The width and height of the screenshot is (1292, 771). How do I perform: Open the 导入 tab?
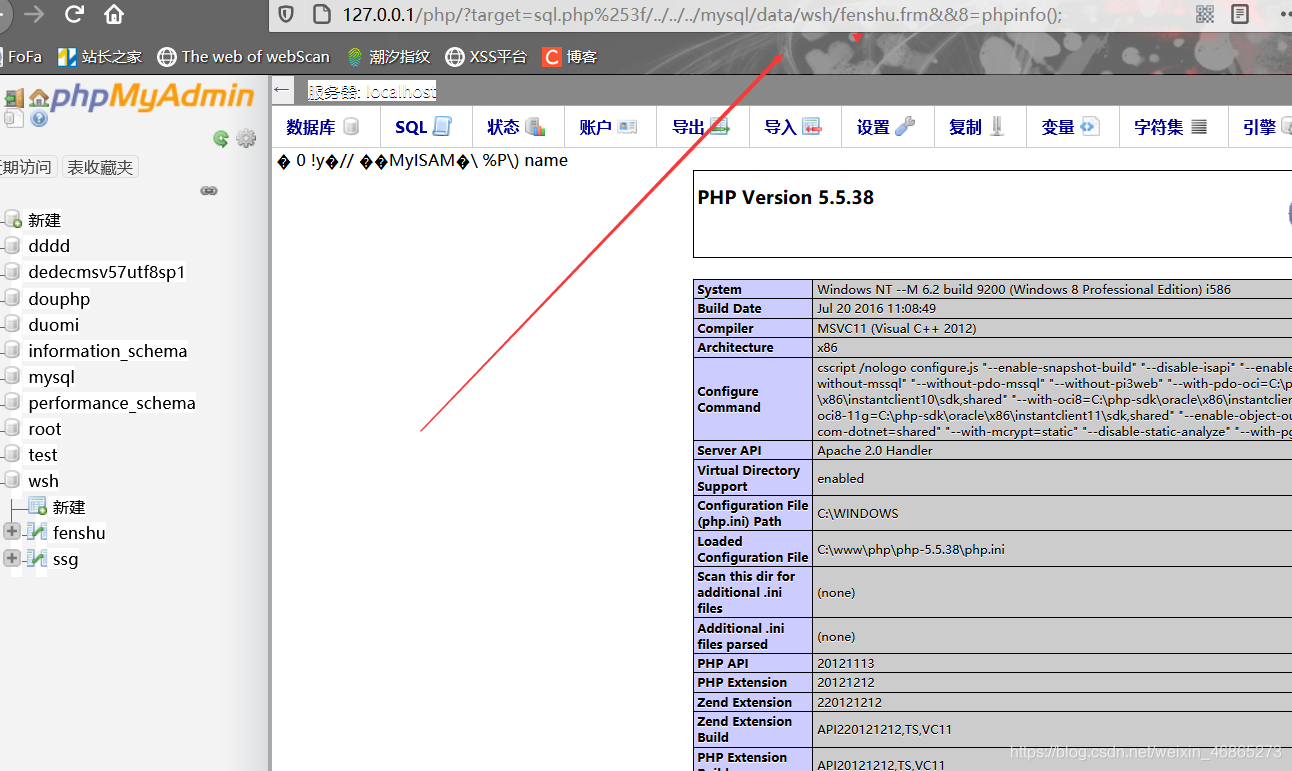(793, 127)
